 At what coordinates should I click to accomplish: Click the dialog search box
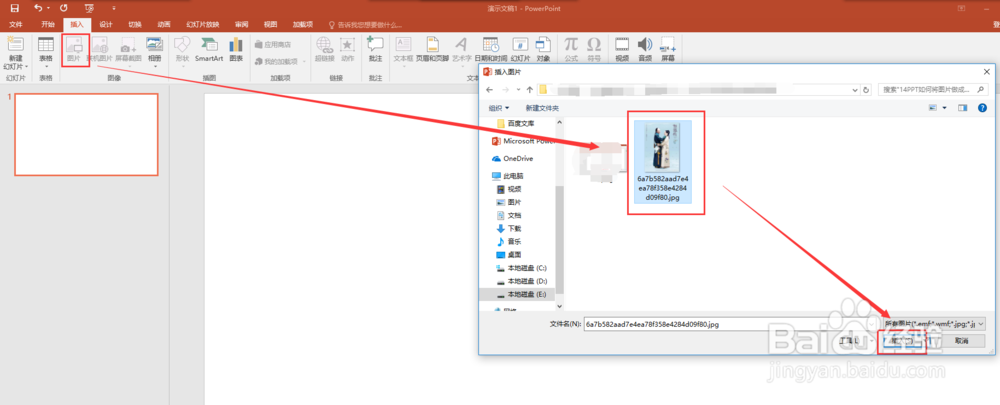click(x=934, y=90)
